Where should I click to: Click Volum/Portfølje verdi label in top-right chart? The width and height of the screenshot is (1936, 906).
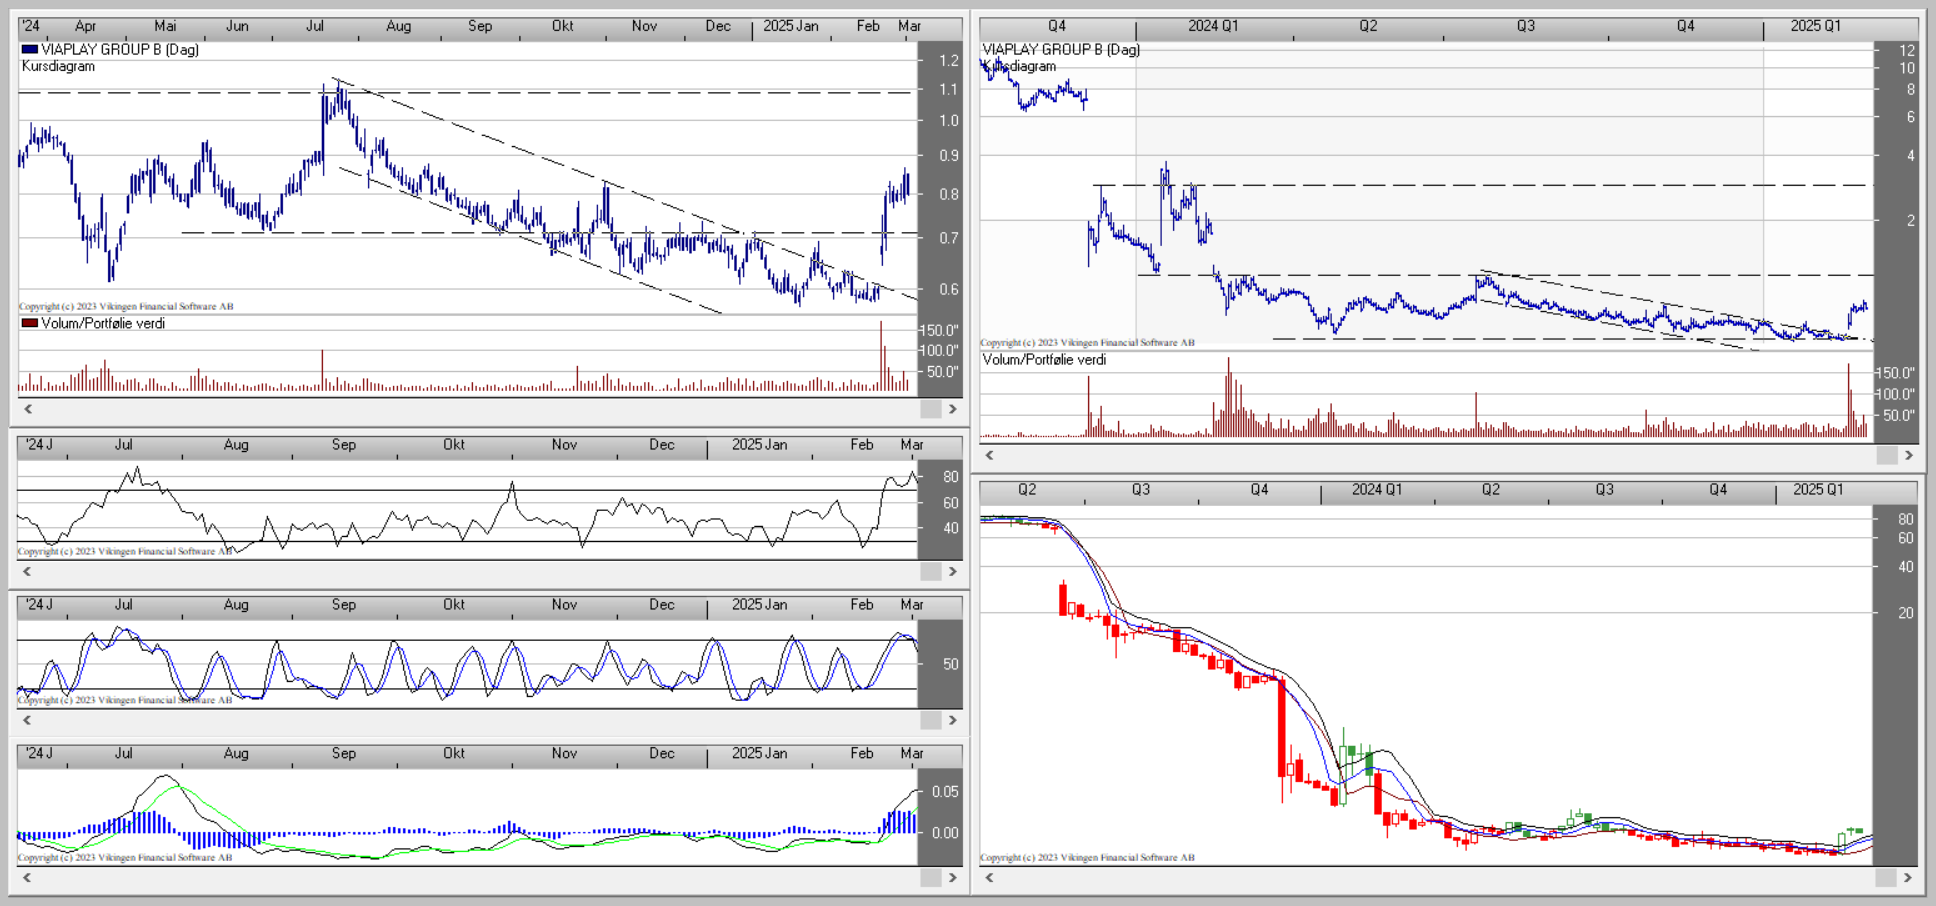coord(1044,359)
